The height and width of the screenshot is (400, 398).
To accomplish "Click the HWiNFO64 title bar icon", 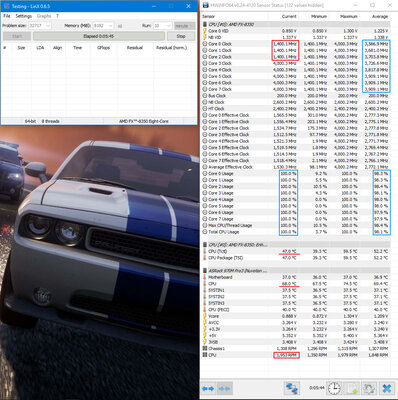I will (206, 5).
